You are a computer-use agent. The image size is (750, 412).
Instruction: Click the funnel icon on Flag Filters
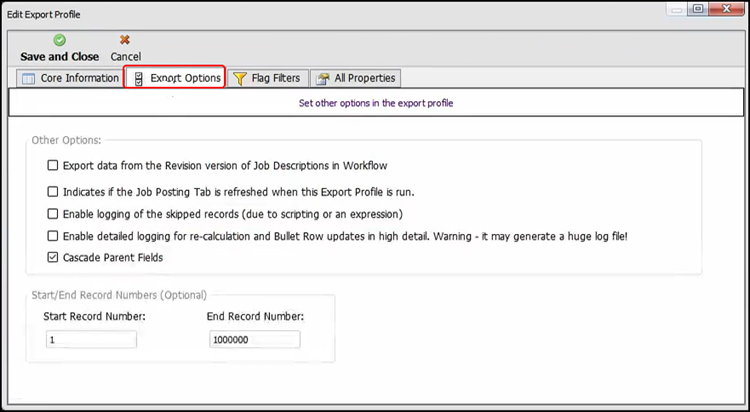click(x=240, y=78)
